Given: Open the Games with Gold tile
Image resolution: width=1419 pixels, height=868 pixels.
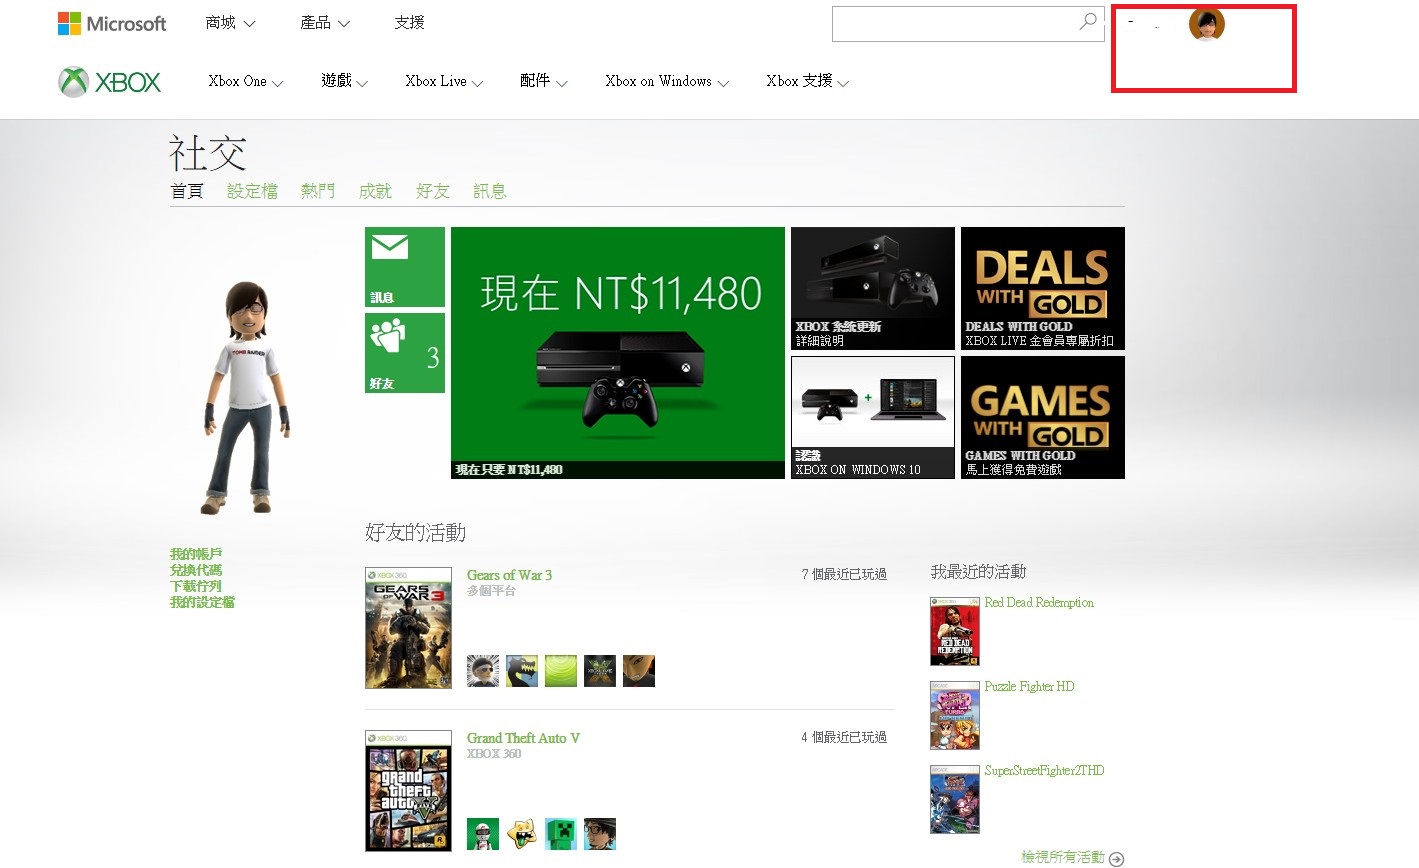Looking at the screenshot, I should tap(1043, 418).
